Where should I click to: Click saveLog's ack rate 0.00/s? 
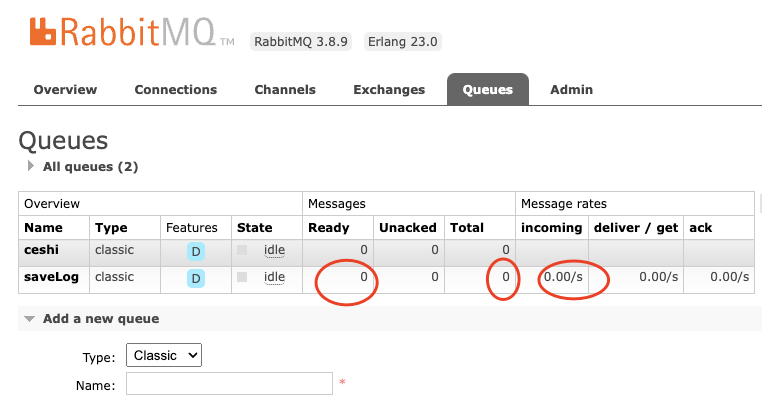point(729,277)
